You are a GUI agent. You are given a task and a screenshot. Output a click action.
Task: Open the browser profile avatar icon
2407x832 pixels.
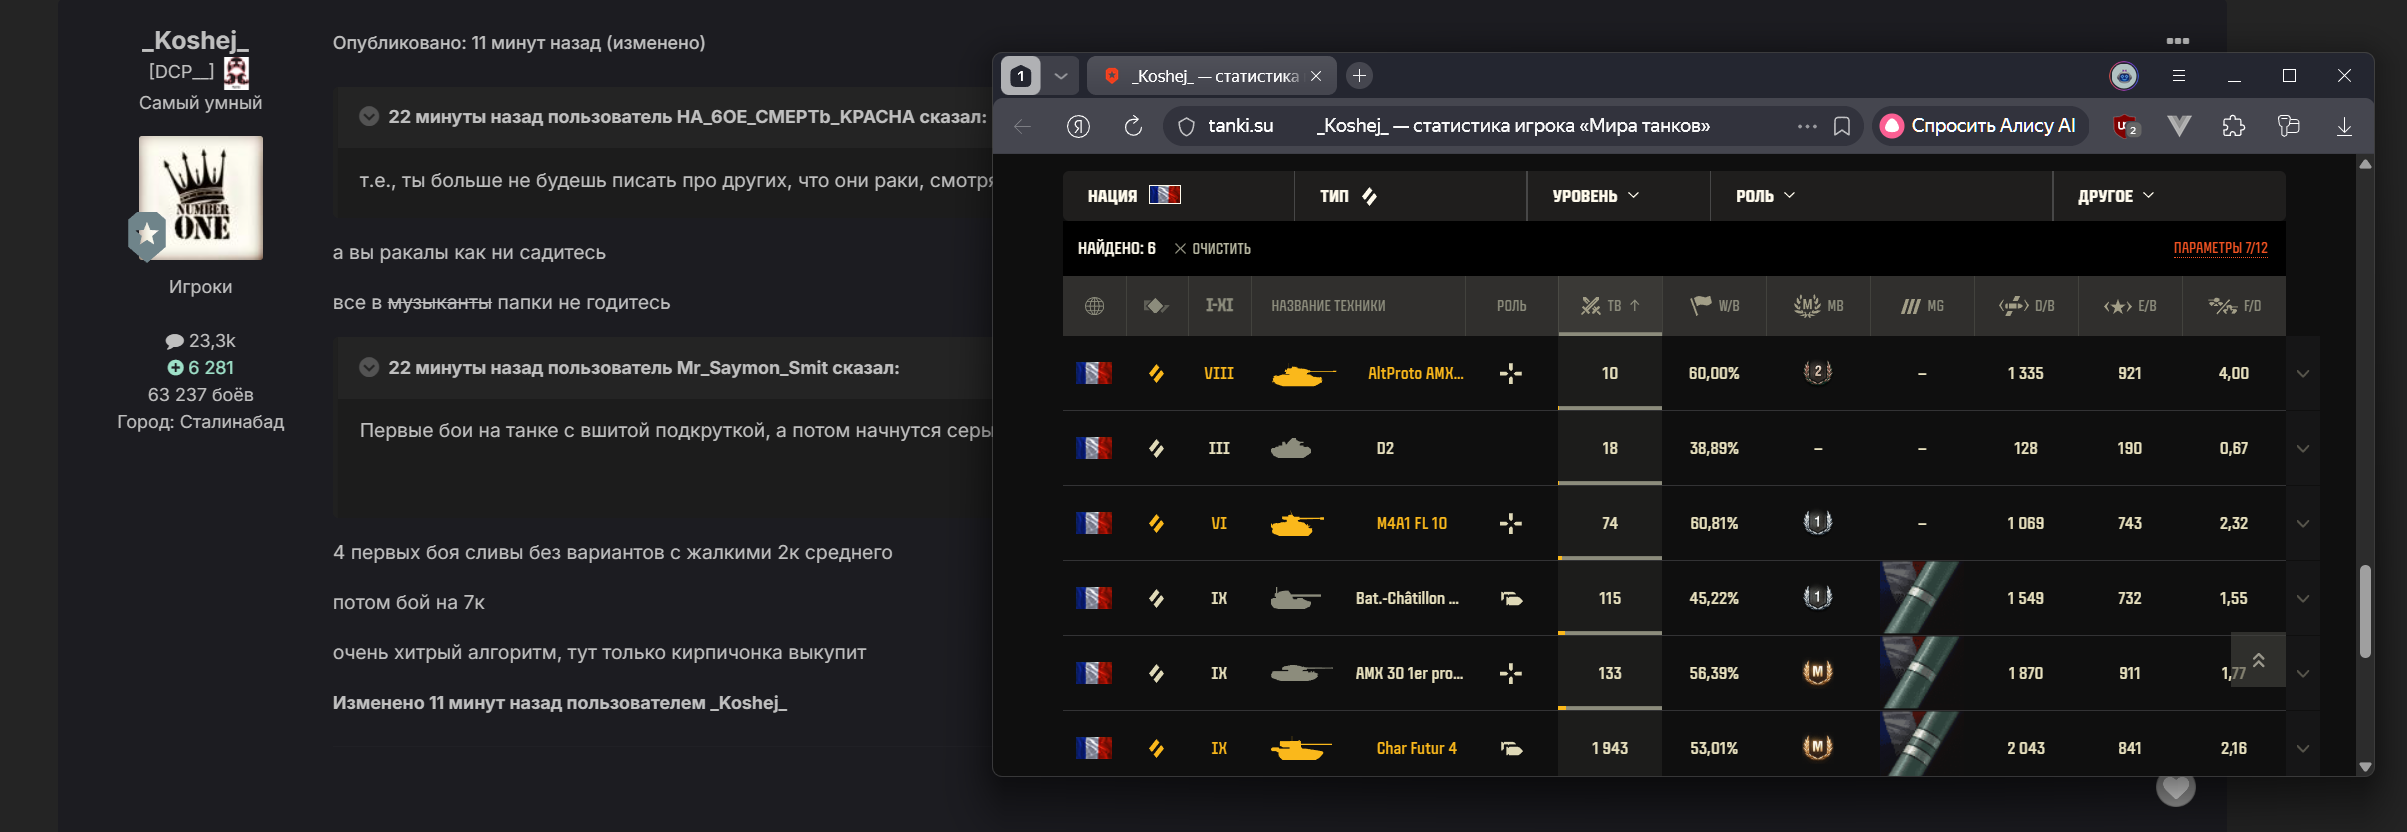pos(2123,76)
